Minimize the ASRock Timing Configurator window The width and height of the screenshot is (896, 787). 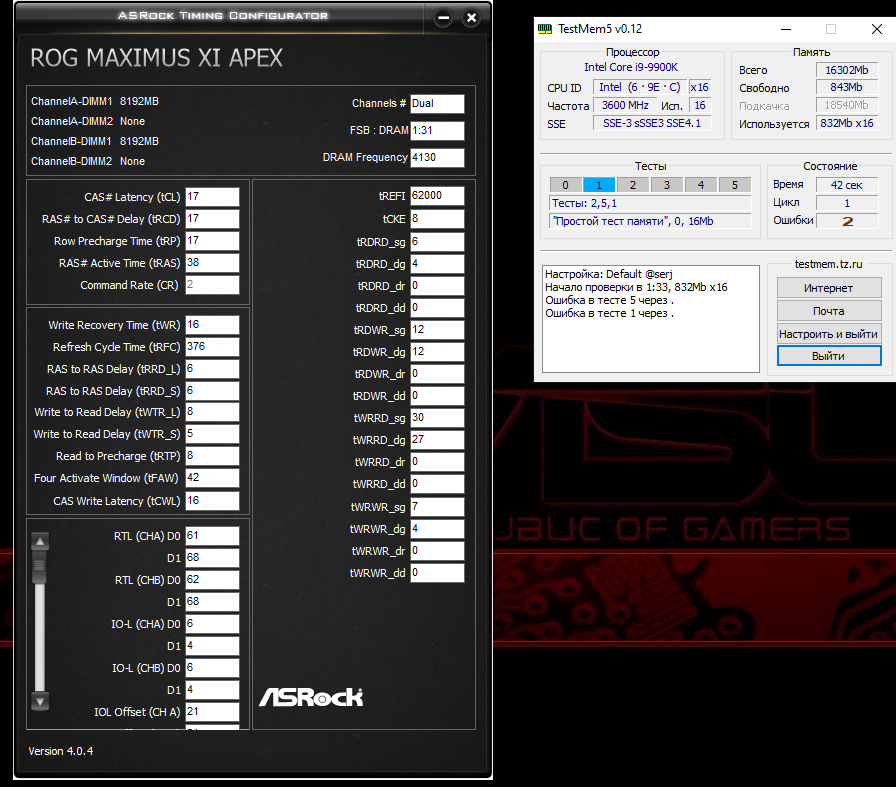tap(443, 18)
